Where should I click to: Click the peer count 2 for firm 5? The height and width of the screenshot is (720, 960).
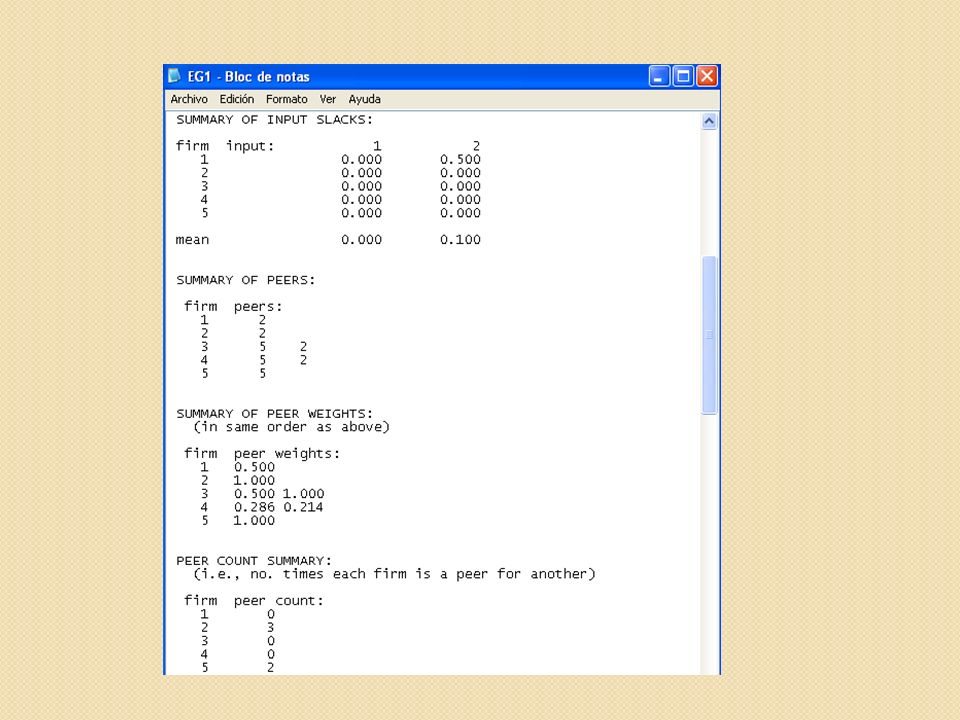(270, 668)
